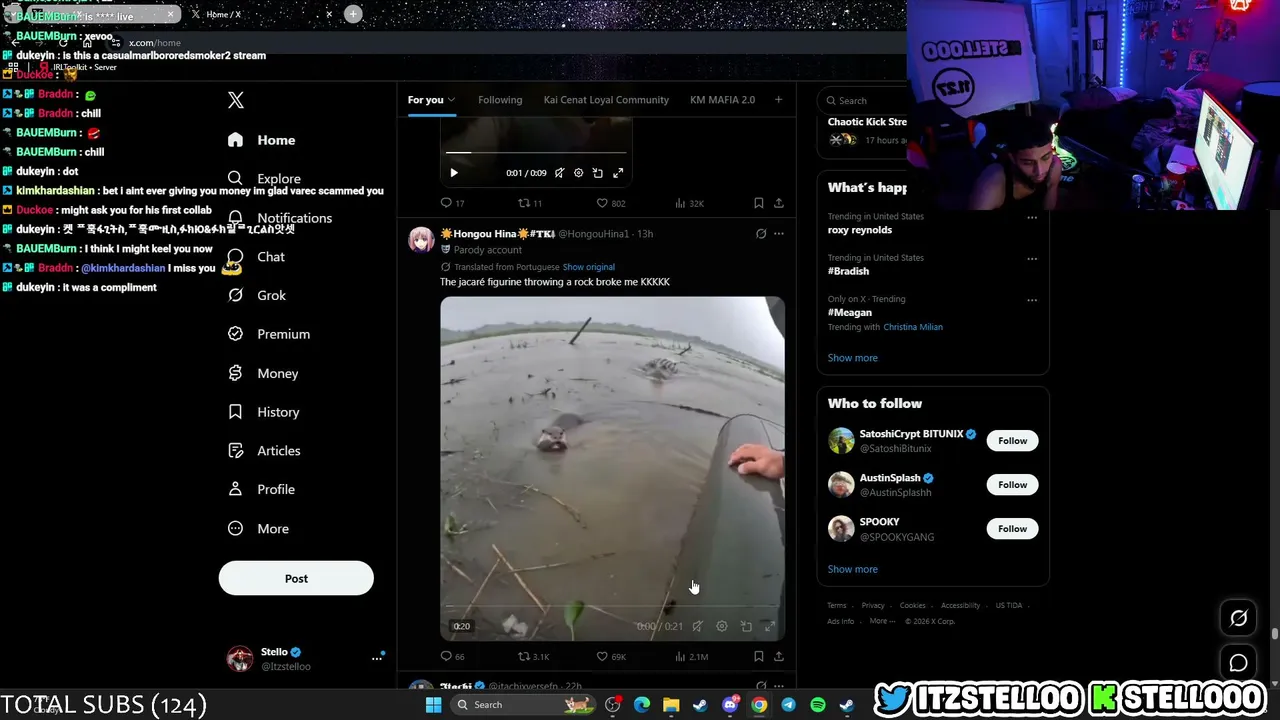View analytics for the 32K views post
This screenshot has height=720, width=1280.
pos(689,203)
